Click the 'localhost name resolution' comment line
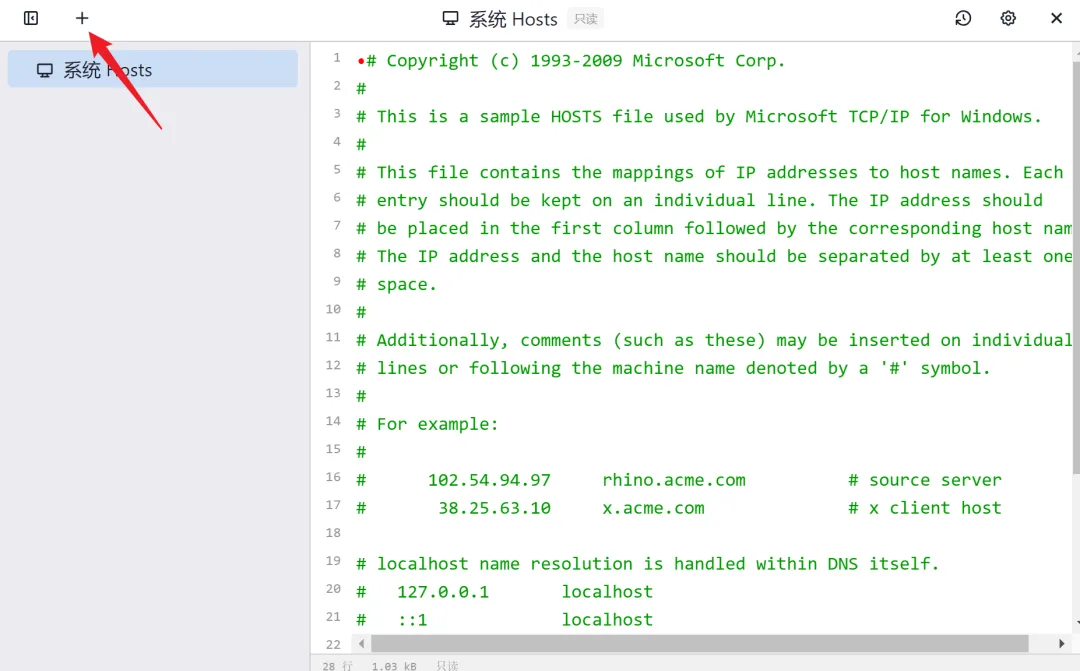The width and height of the screenshot is (1080, 671). [x=647, y=564]
